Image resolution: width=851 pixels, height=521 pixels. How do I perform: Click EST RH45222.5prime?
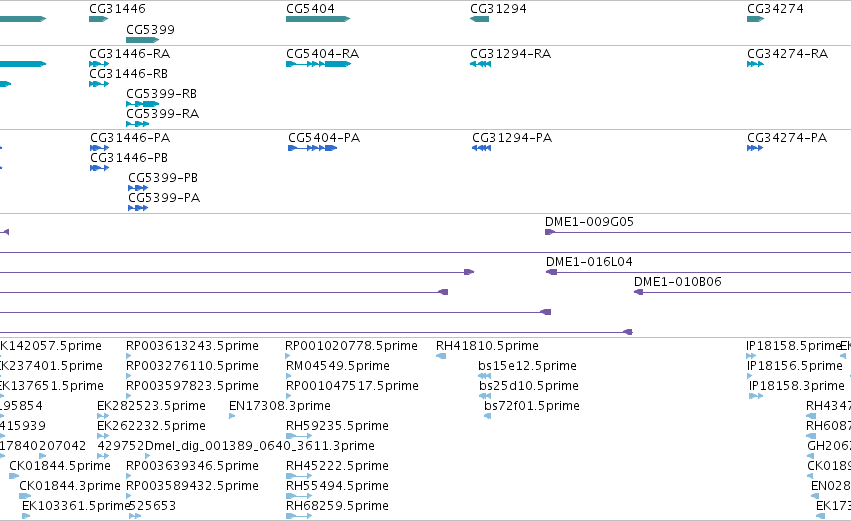pos(338,467)
